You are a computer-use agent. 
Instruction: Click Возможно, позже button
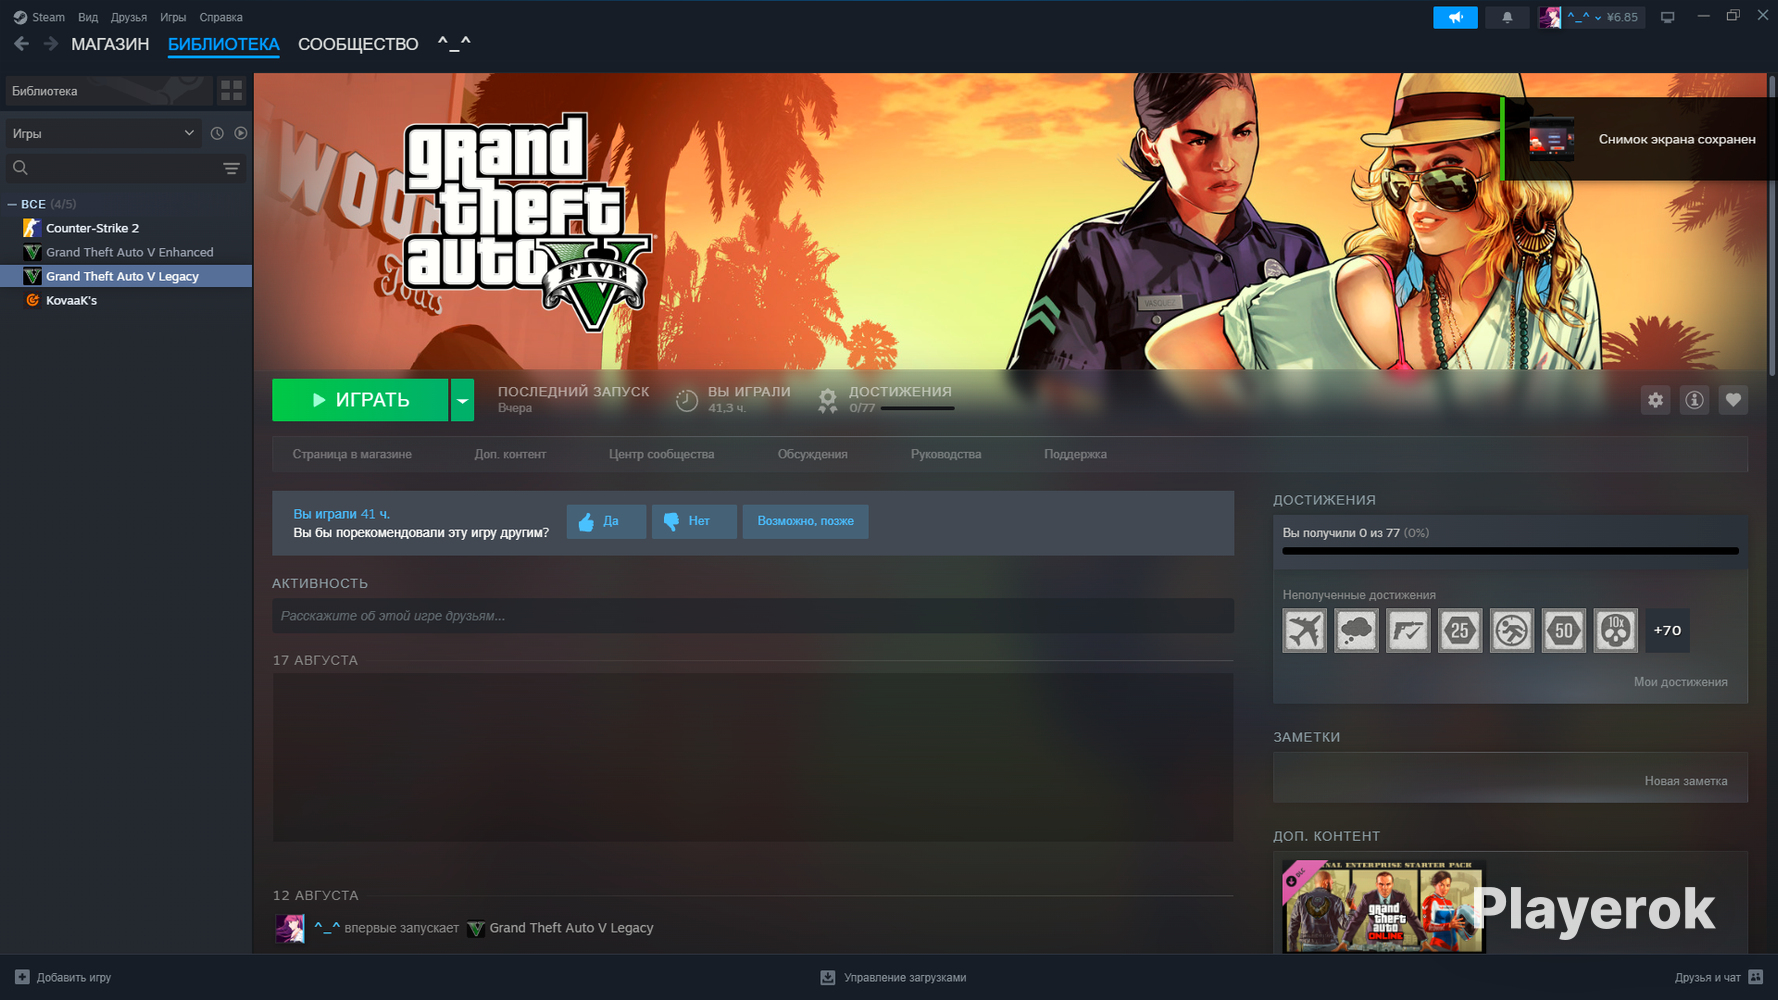[x=805, y=521]
